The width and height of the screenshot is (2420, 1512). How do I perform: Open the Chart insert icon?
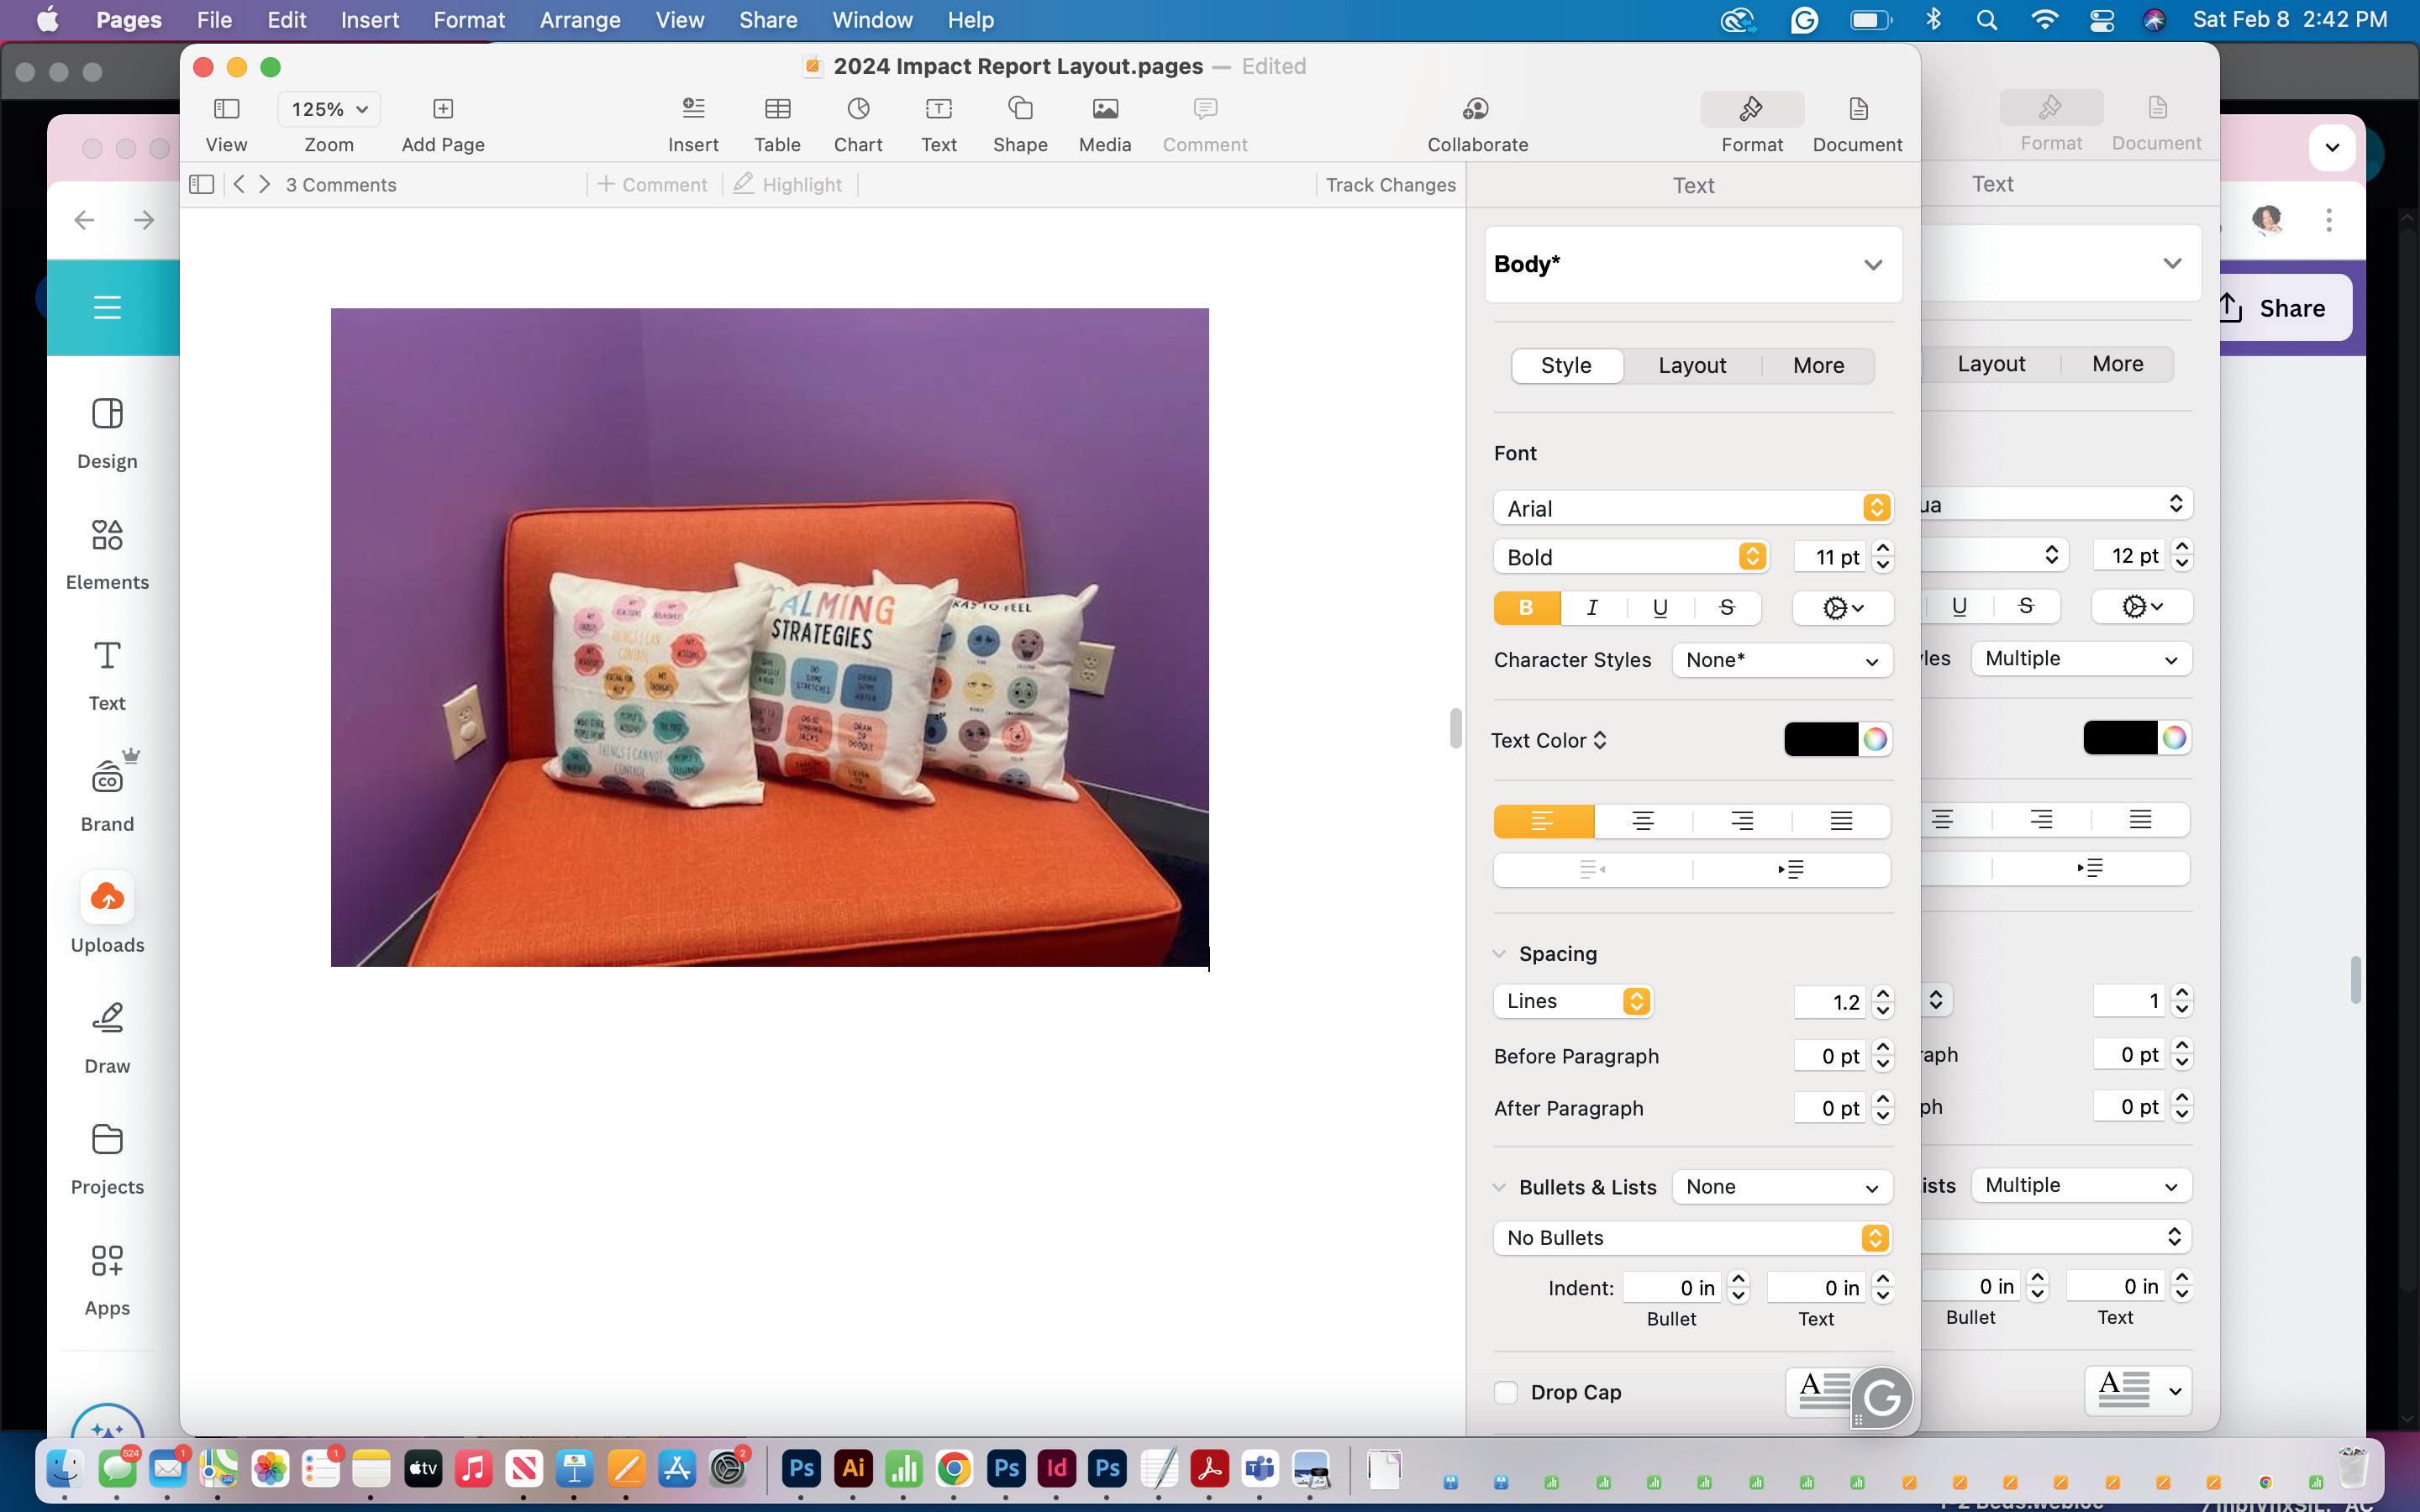point(858,109)
